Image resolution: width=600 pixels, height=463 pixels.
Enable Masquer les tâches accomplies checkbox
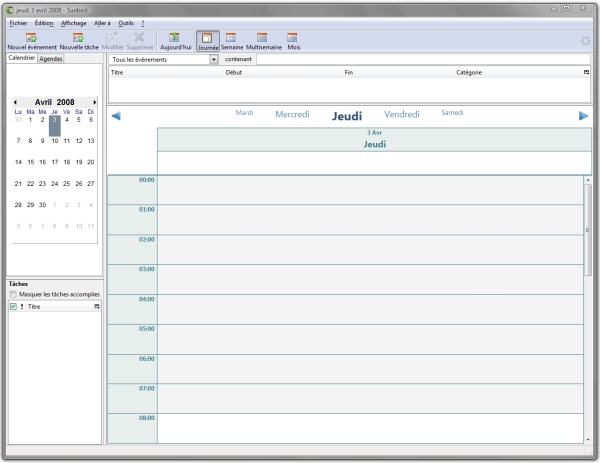[12, 294]
